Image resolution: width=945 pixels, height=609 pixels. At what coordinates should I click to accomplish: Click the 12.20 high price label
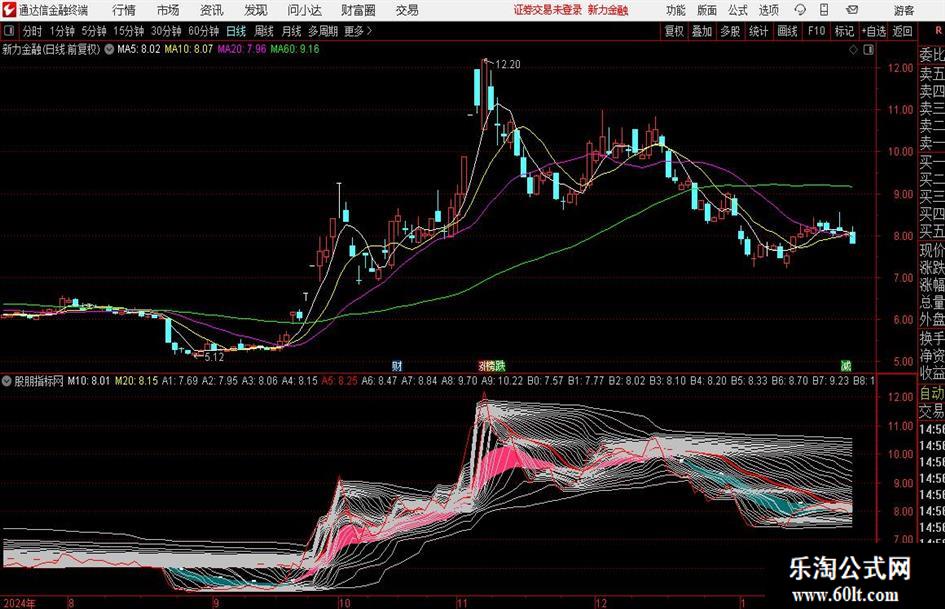point(508,65)
